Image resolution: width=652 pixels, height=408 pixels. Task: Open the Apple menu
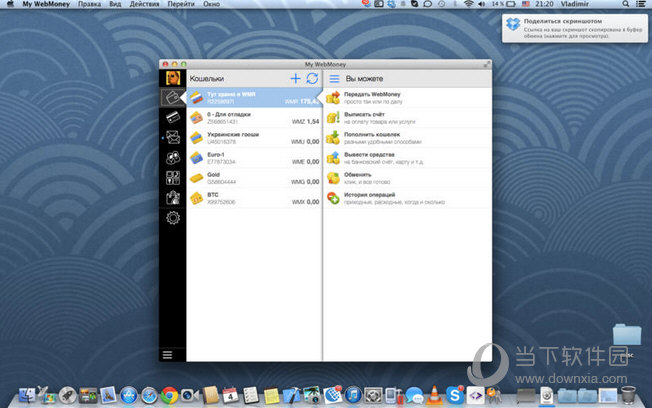10,4
